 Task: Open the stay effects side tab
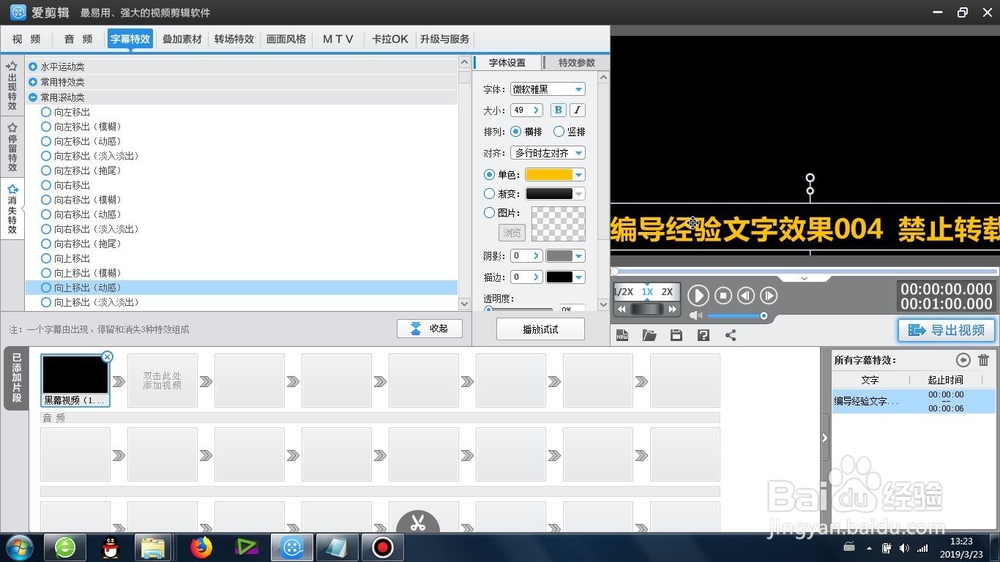coord(12,147)
